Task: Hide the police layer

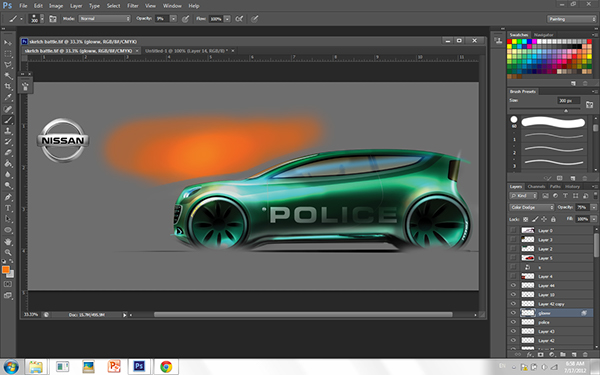Action: [513, 322]
